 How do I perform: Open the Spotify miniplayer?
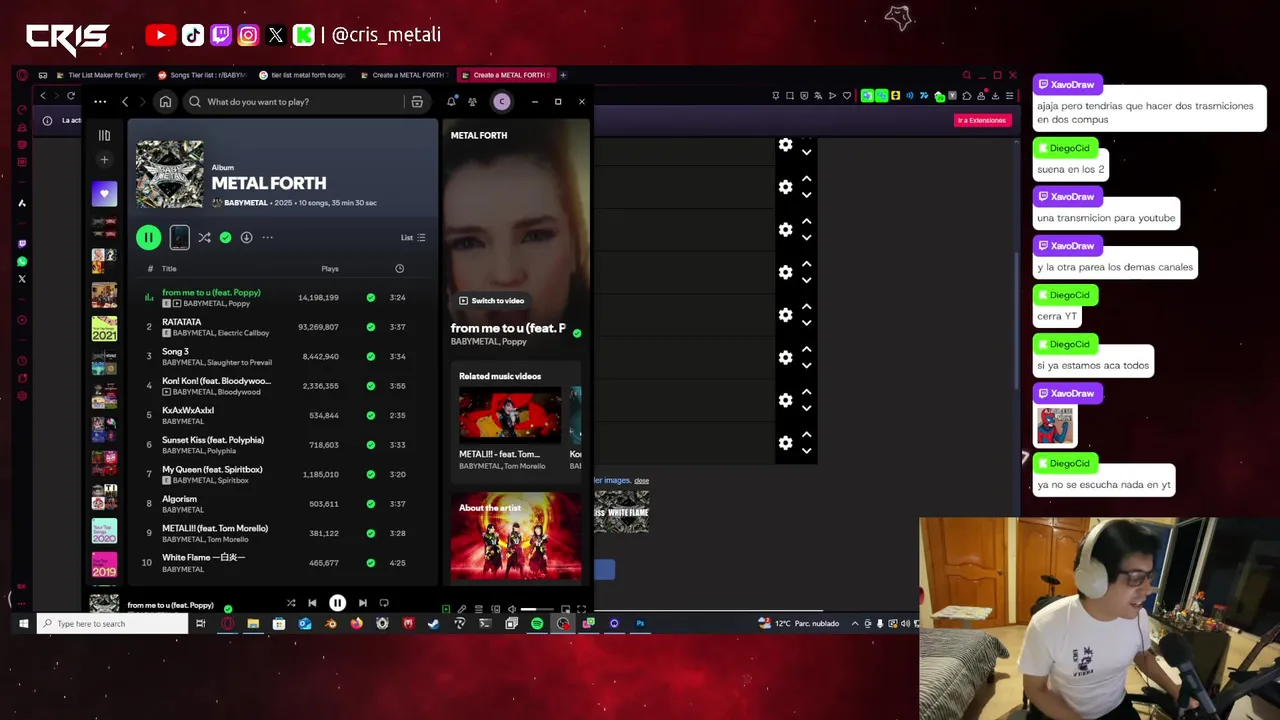click(566, 609)
